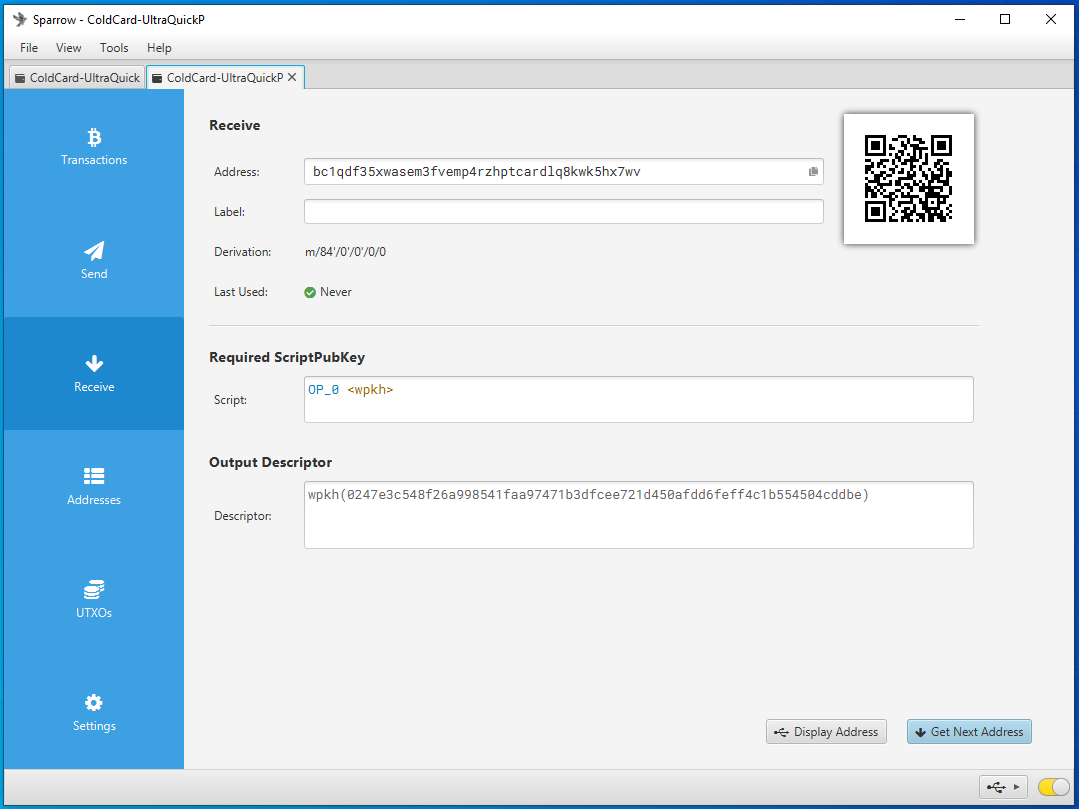Maximize the Sparrow window
The height and width of the screenshot is (809, 1079).
pos(1005,19)
